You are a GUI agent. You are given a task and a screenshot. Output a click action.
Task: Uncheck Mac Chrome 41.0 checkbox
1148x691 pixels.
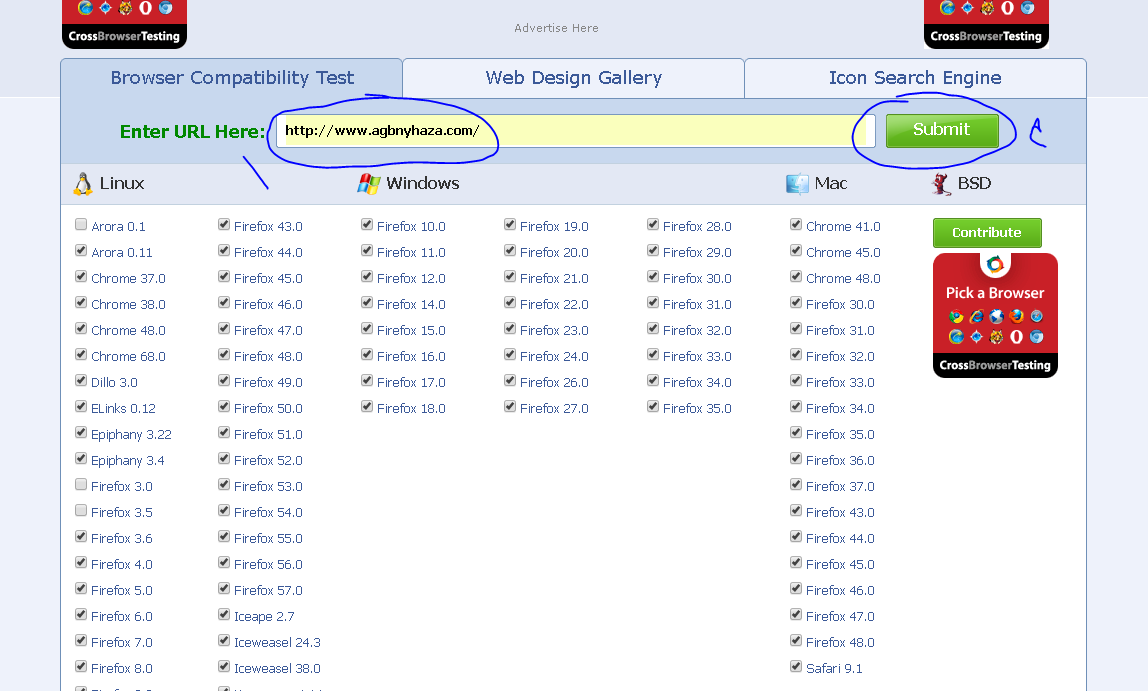[796, 225]
